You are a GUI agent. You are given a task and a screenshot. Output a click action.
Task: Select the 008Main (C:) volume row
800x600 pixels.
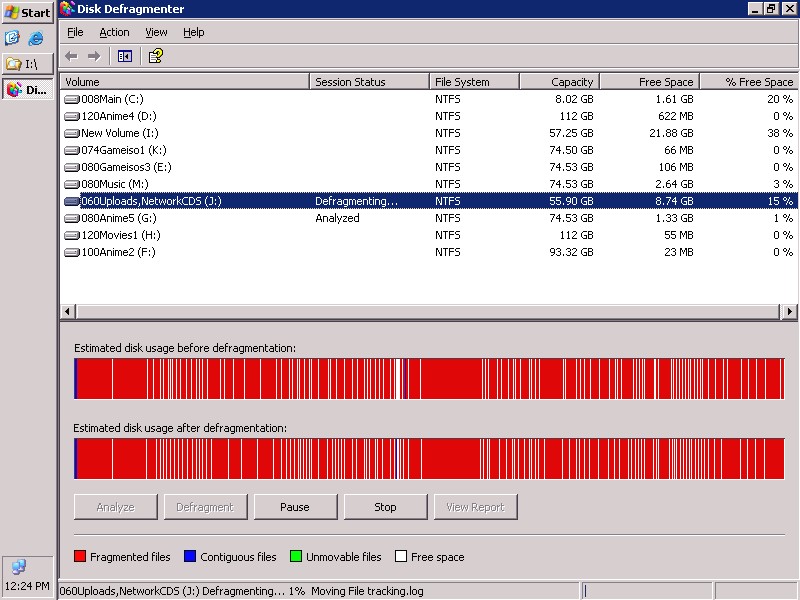pyautogui.click(x=429, y=99)
